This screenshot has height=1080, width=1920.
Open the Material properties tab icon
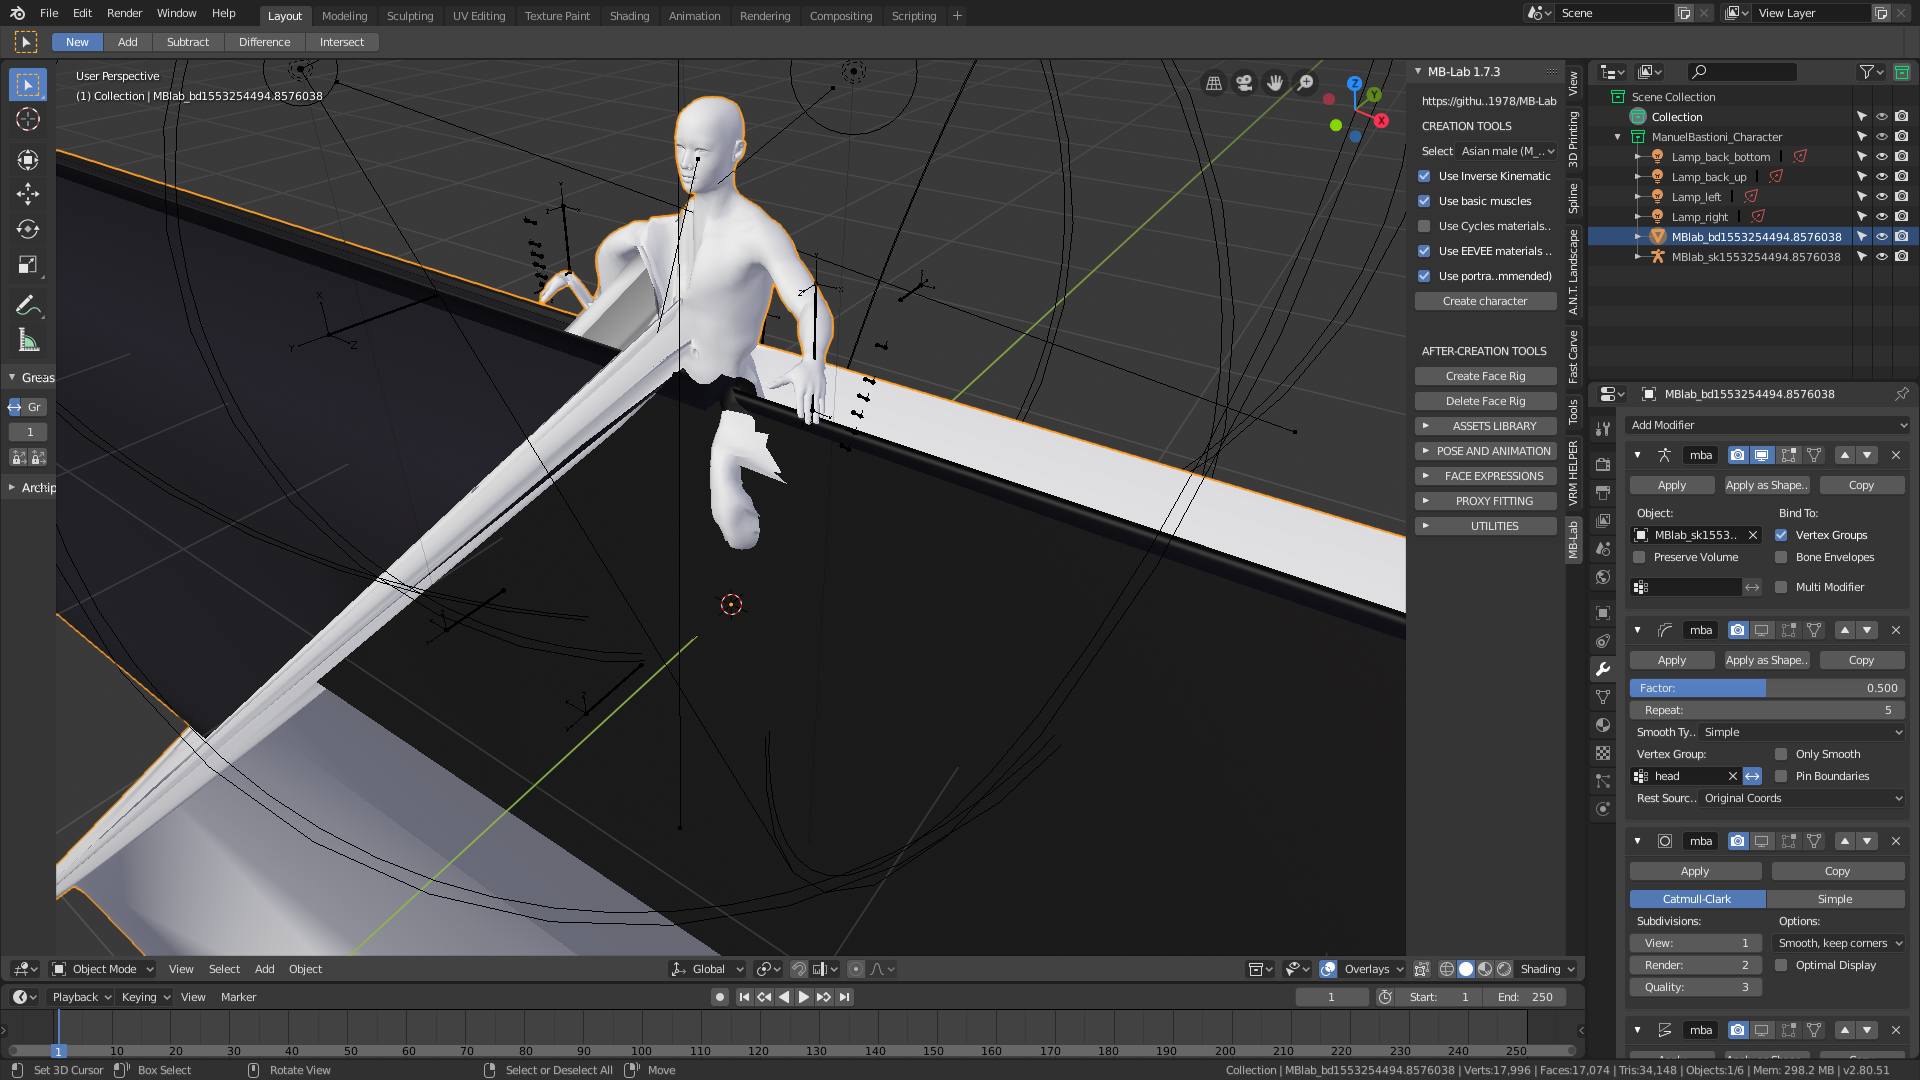[x=1603, y=725]
